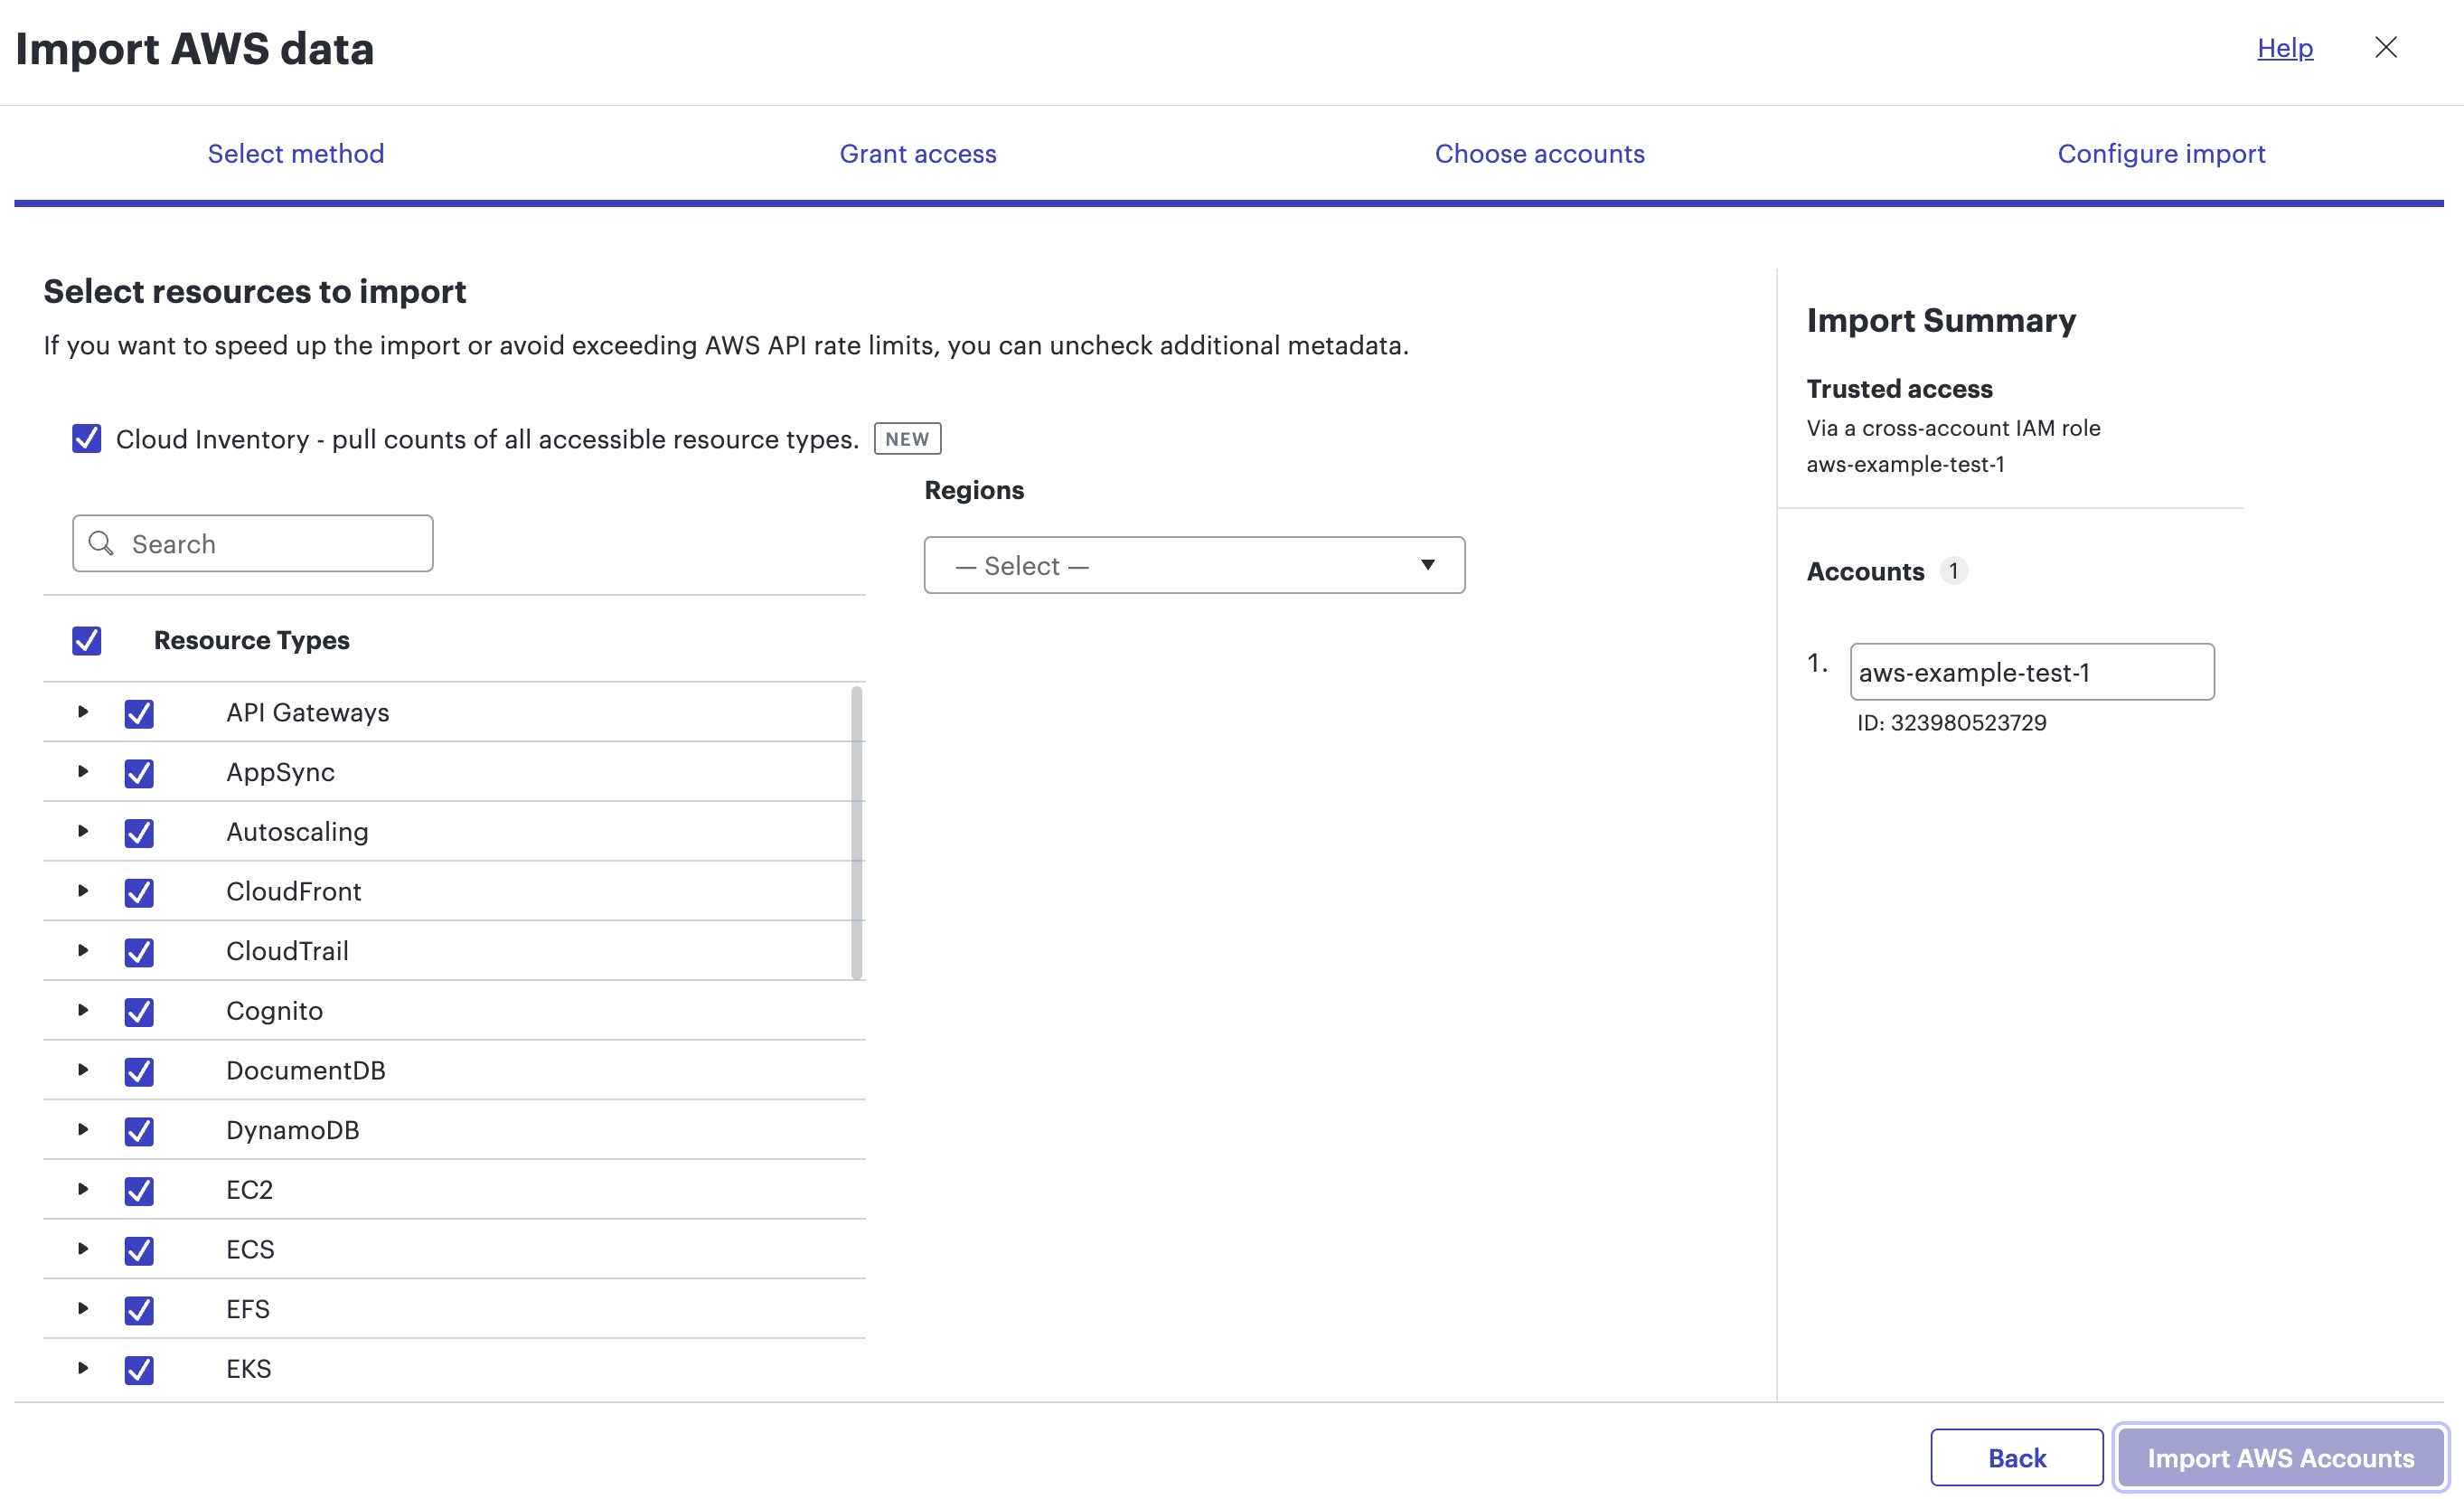Image resolution: width=2464 pixels, height=1499 pixels.
Task: Close the Import AWS data dialog
Action: click(2387, 47)
